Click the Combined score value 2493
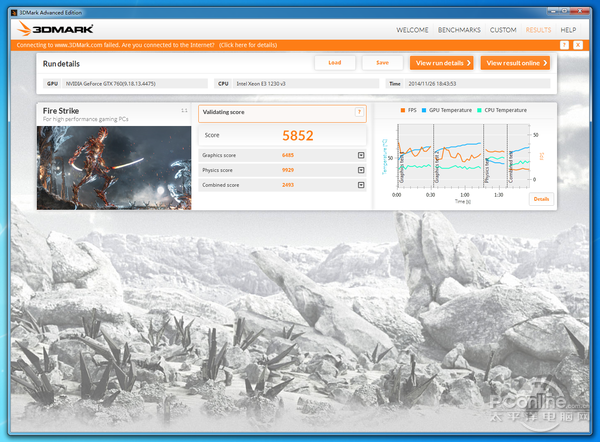 288,185
